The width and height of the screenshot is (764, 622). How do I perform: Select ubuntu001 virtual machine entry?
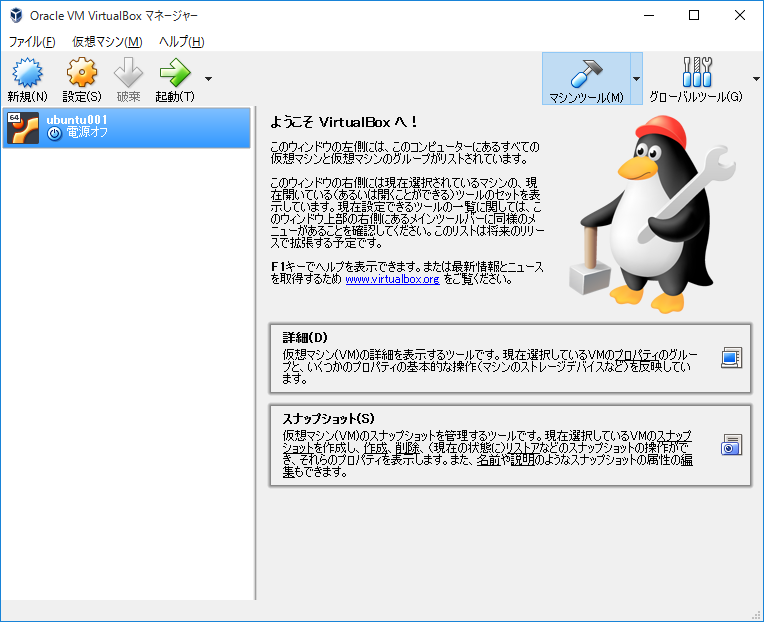pyautogui.click(x=126, y=128)
